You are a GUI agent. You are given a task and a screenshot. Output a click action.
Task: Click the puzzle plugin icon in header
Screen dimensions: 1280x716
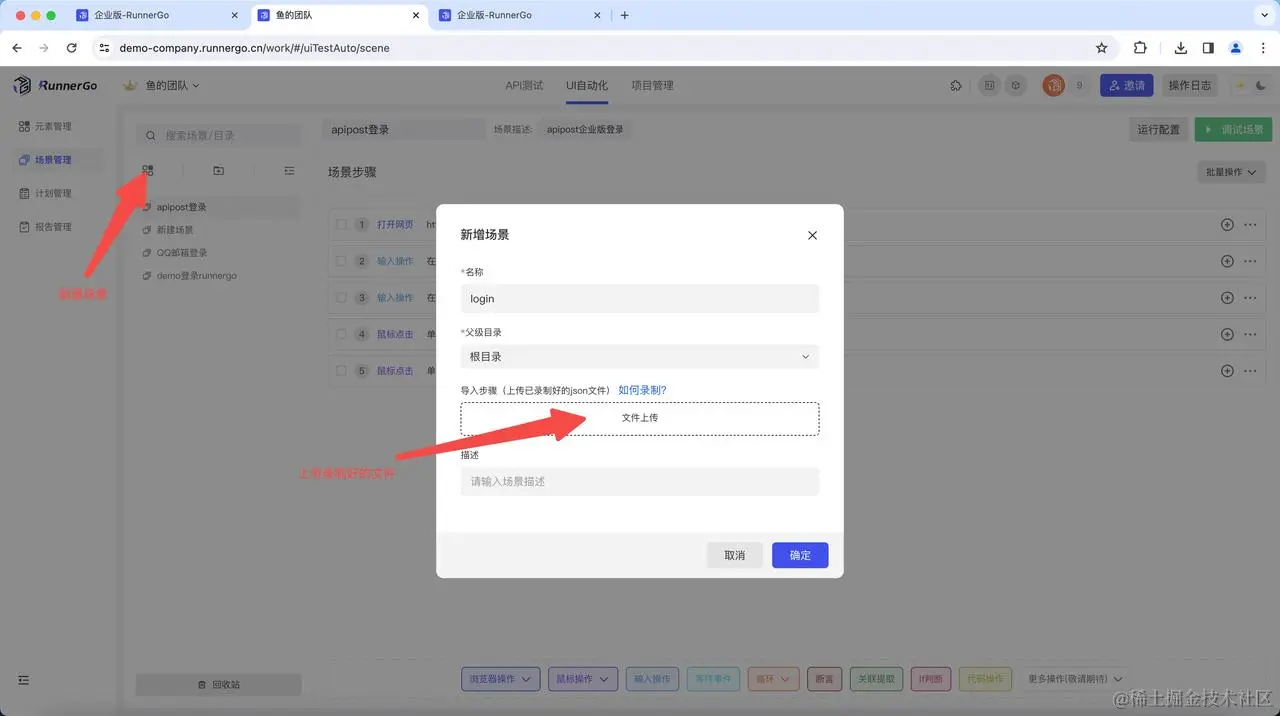pyautogui.click(x=956, y=86)
